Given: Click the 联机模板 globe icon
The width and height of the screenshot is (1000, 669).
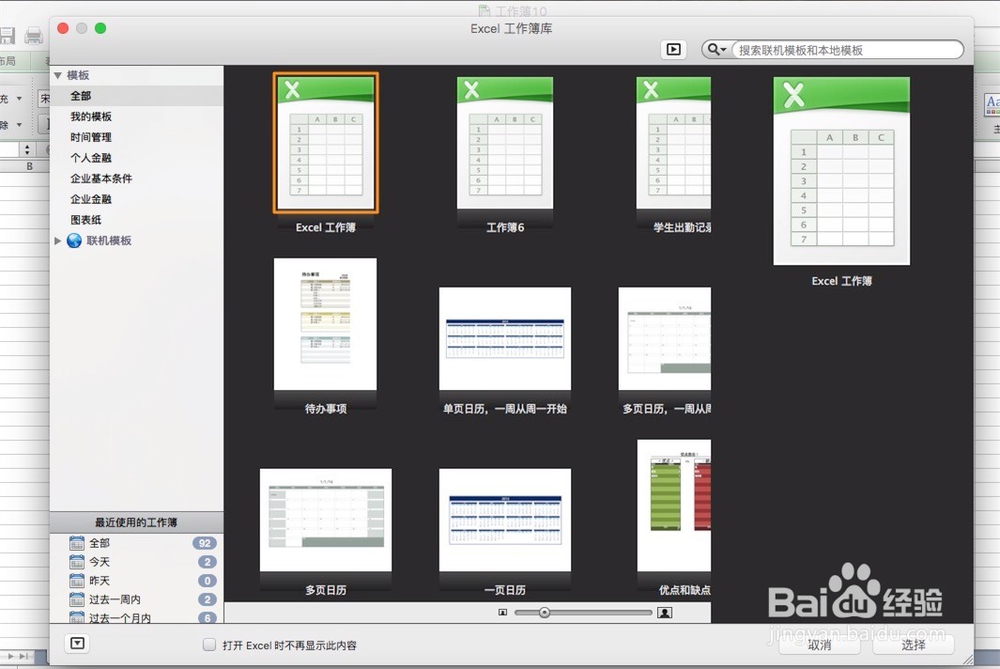Looking at the screenshot, I should coord(74,240).
